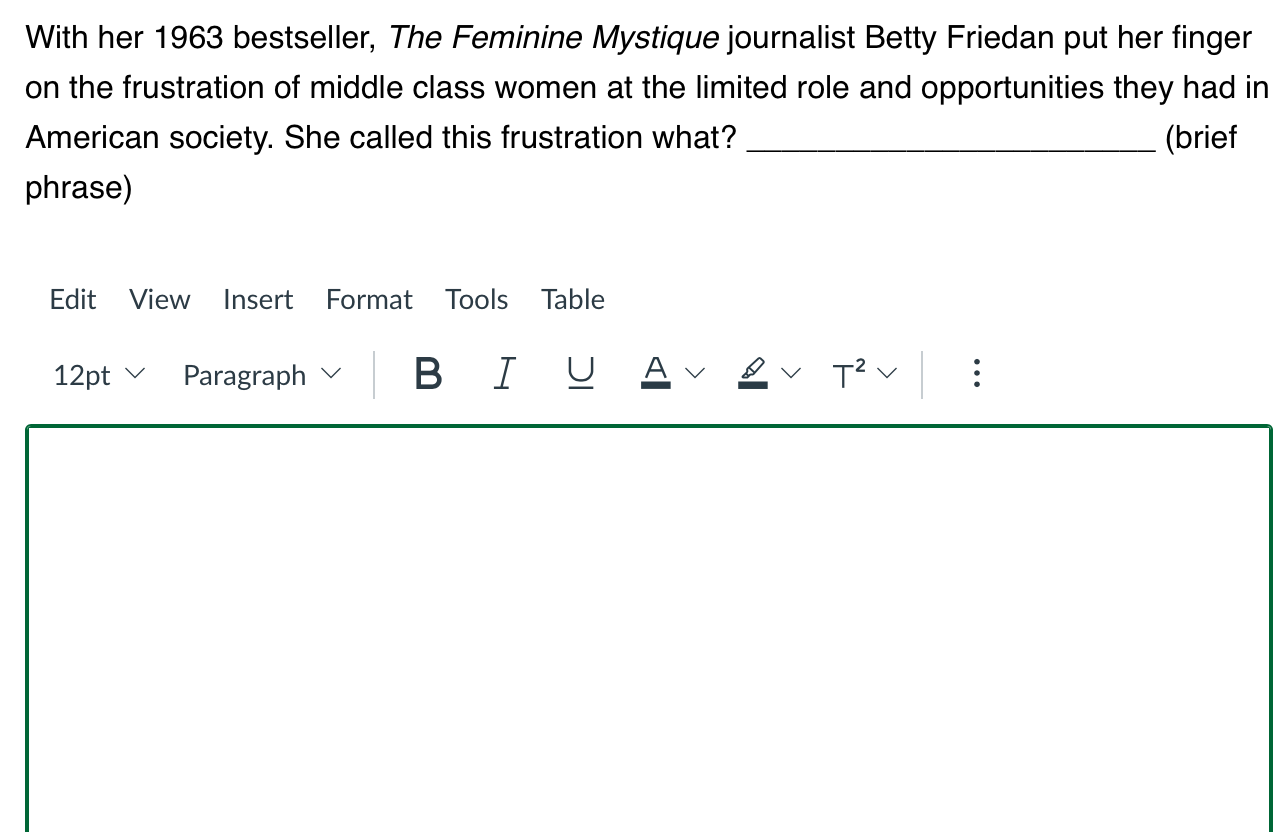Select the Paragraph style control
The width and height of the screenshot is (1286, 832).
[244, 375]
